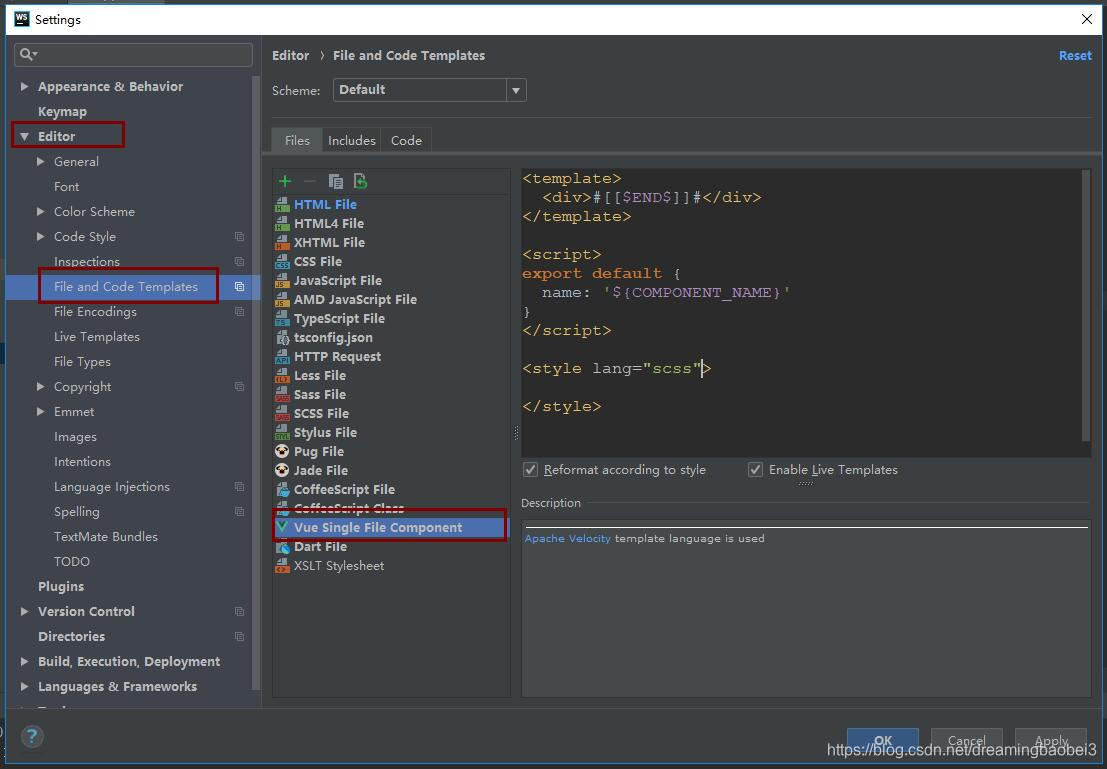The height and width of the screenshot is (769, 1107).
Task: Click the settings search field
Action: coord(133,54)
